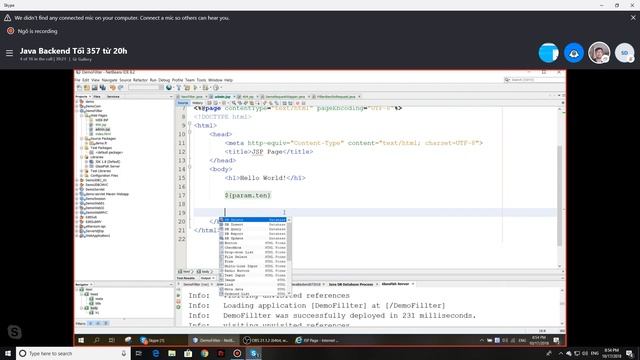Viewport: 640px width, 360px height.
Task: Open the project configuration combo box
Action: (146, 87)
